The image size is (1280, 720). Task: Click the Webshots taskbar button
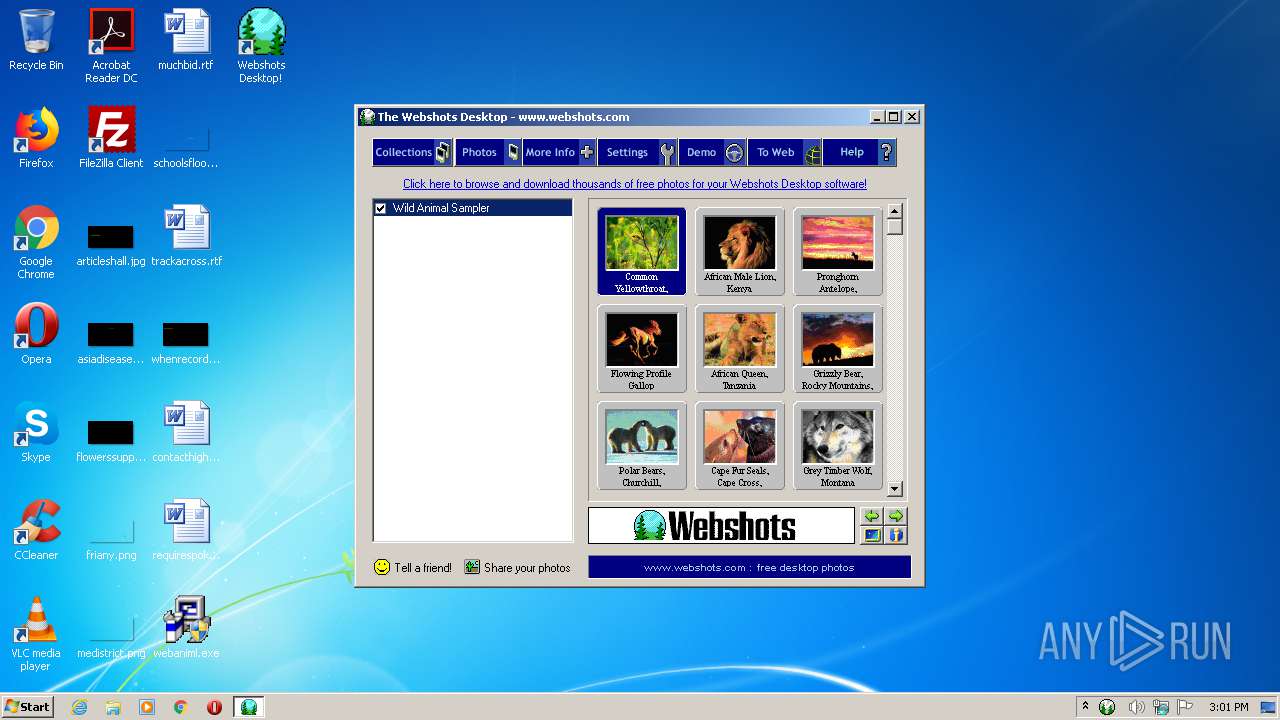coord(249,707)
